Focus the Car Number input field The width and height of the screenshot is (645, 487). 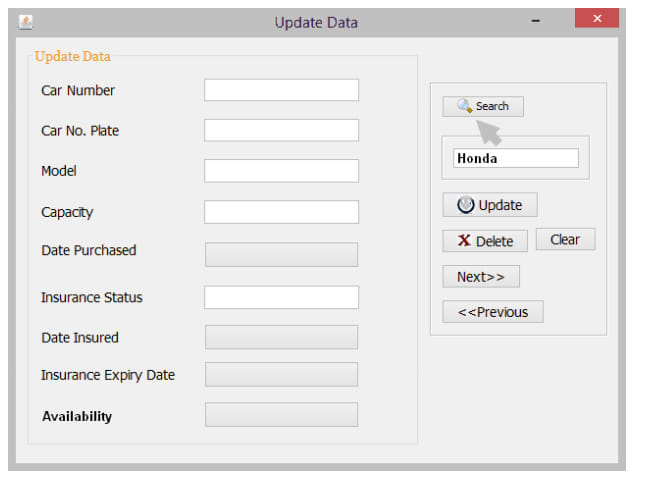[x=281, y=90]
